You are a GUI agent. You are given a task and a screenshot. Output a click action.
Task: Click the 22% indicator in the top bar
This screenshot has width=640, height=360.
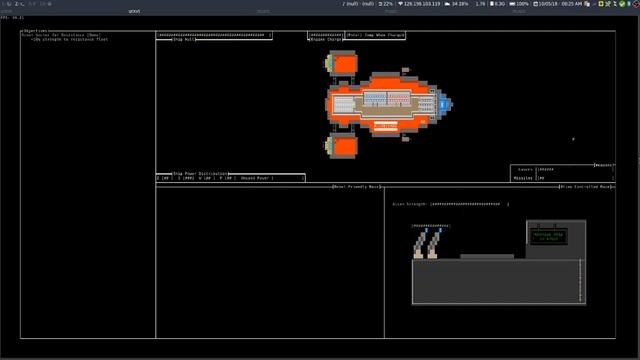point(386,4)
